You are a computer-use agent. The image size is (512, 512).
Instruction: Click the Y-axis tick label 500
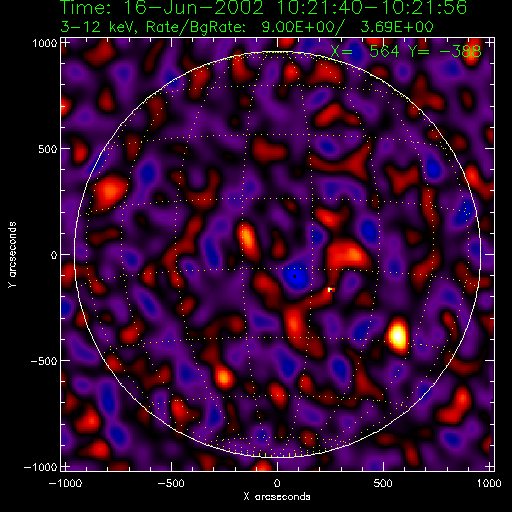tap(48, 149)
